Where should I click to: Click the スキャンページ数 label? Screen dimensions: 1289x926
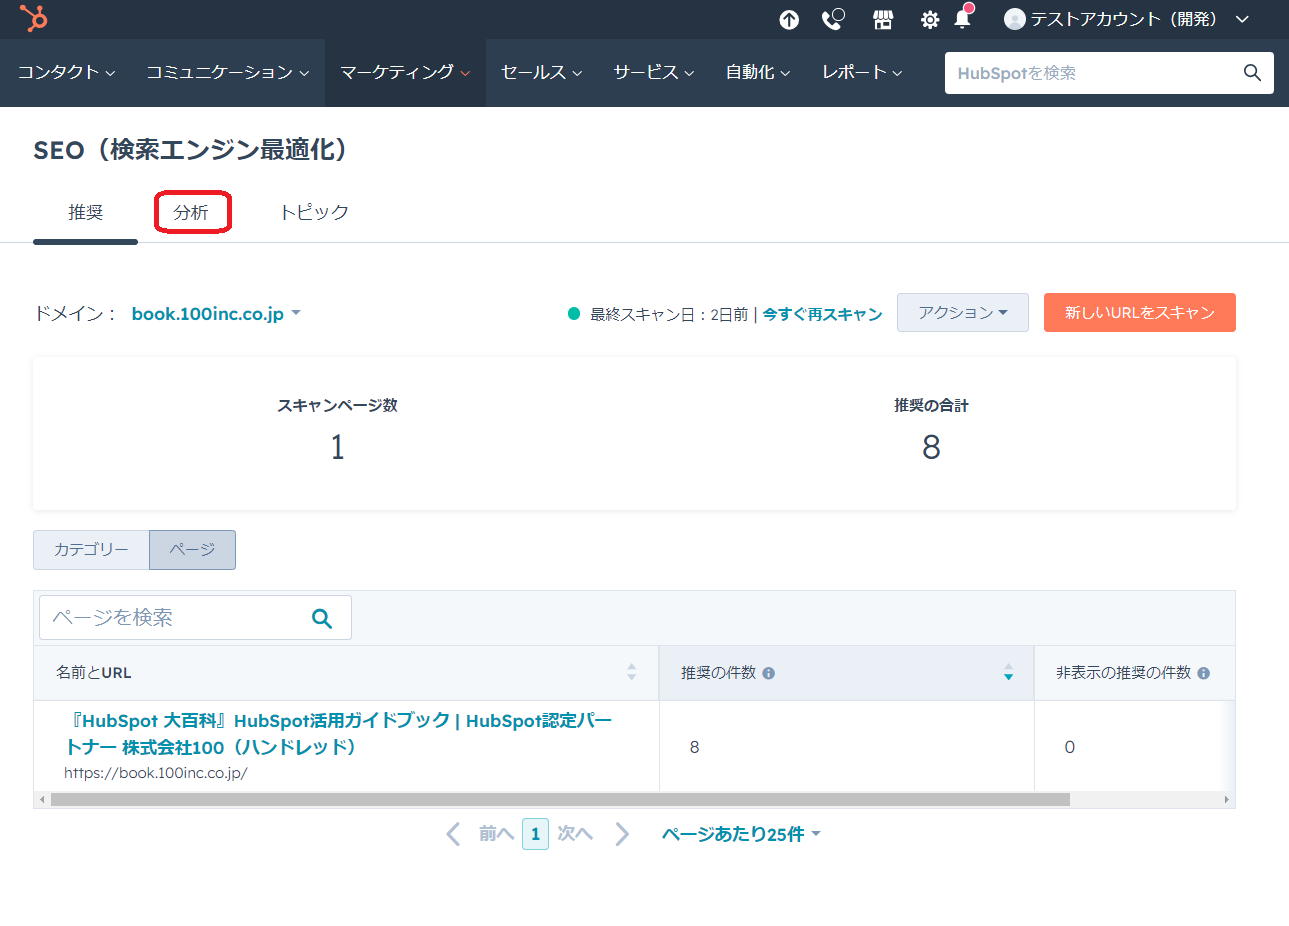click(x=337, y=405)
